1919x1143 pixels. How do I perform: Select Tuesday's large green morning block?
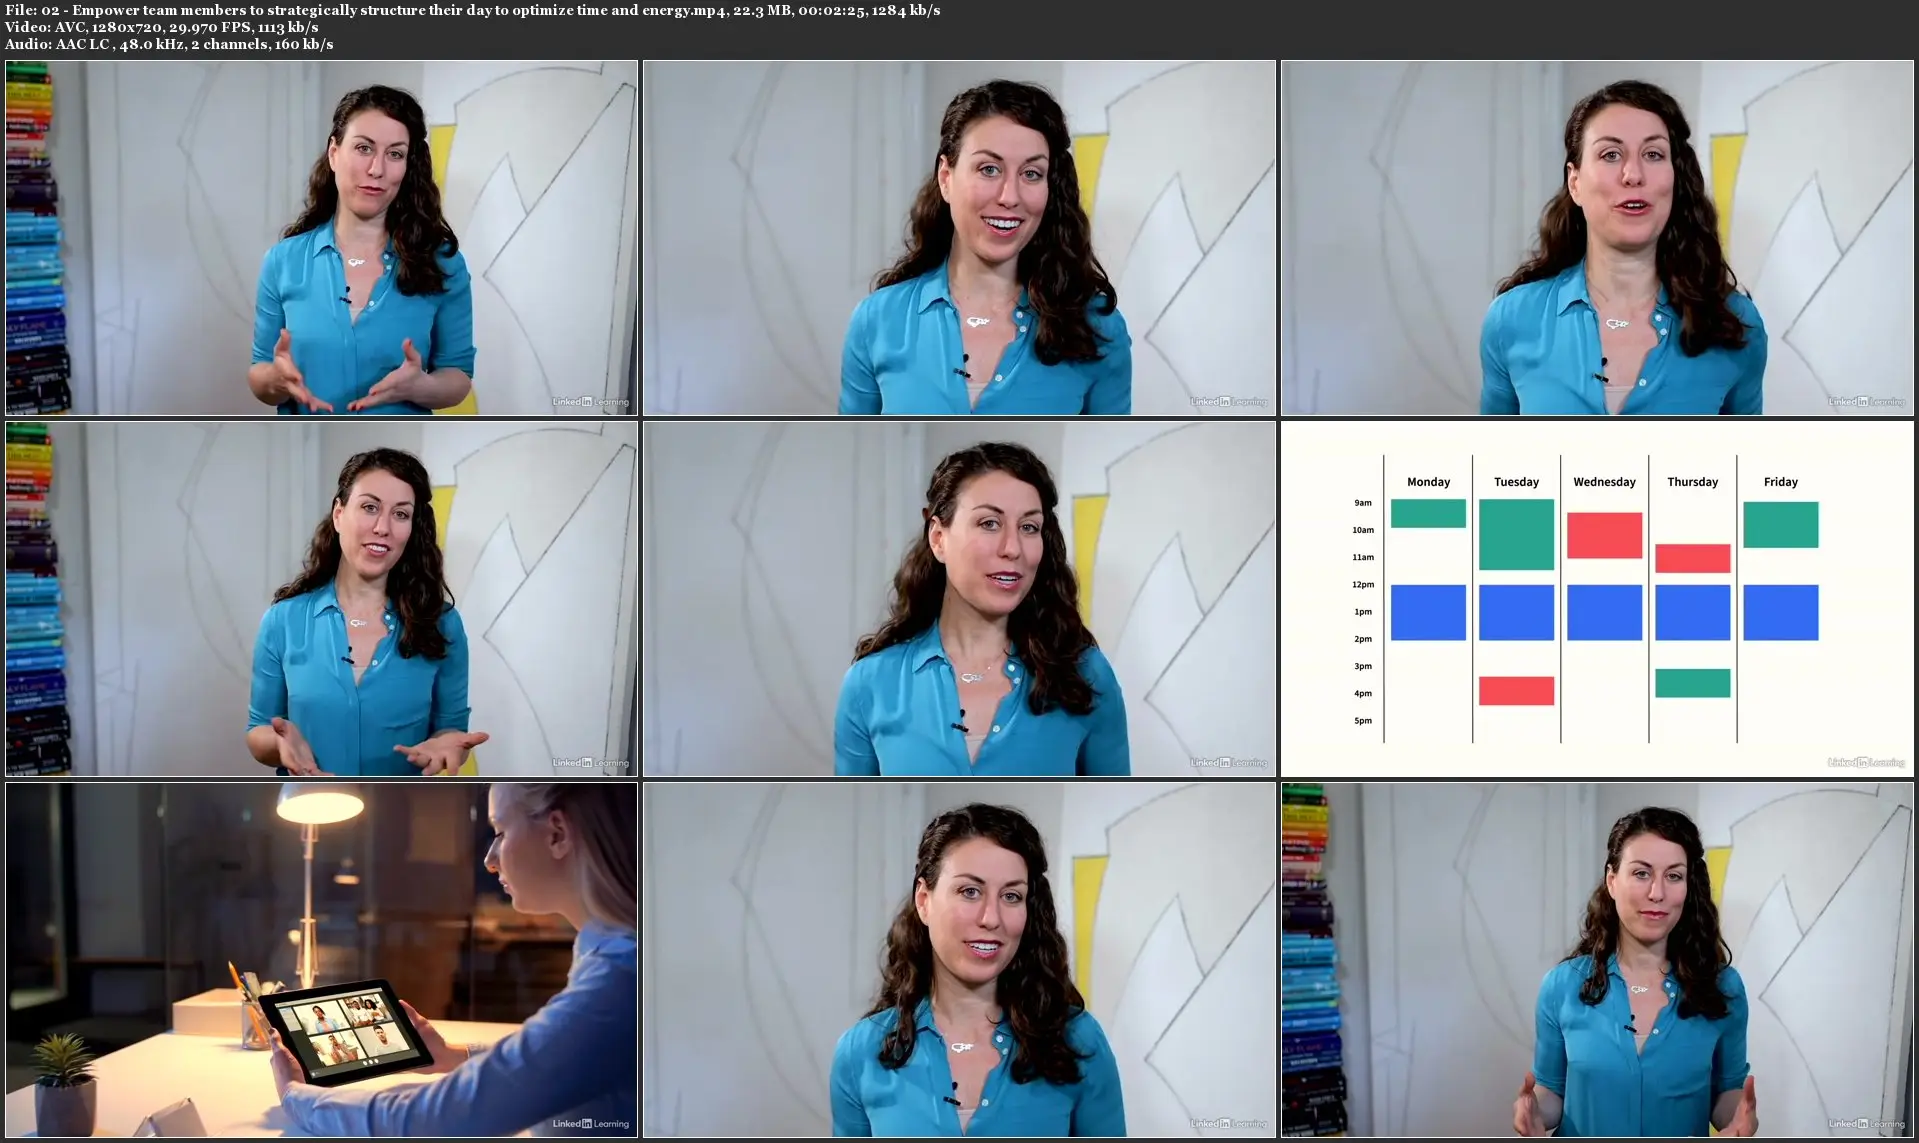coord(1516,534)
